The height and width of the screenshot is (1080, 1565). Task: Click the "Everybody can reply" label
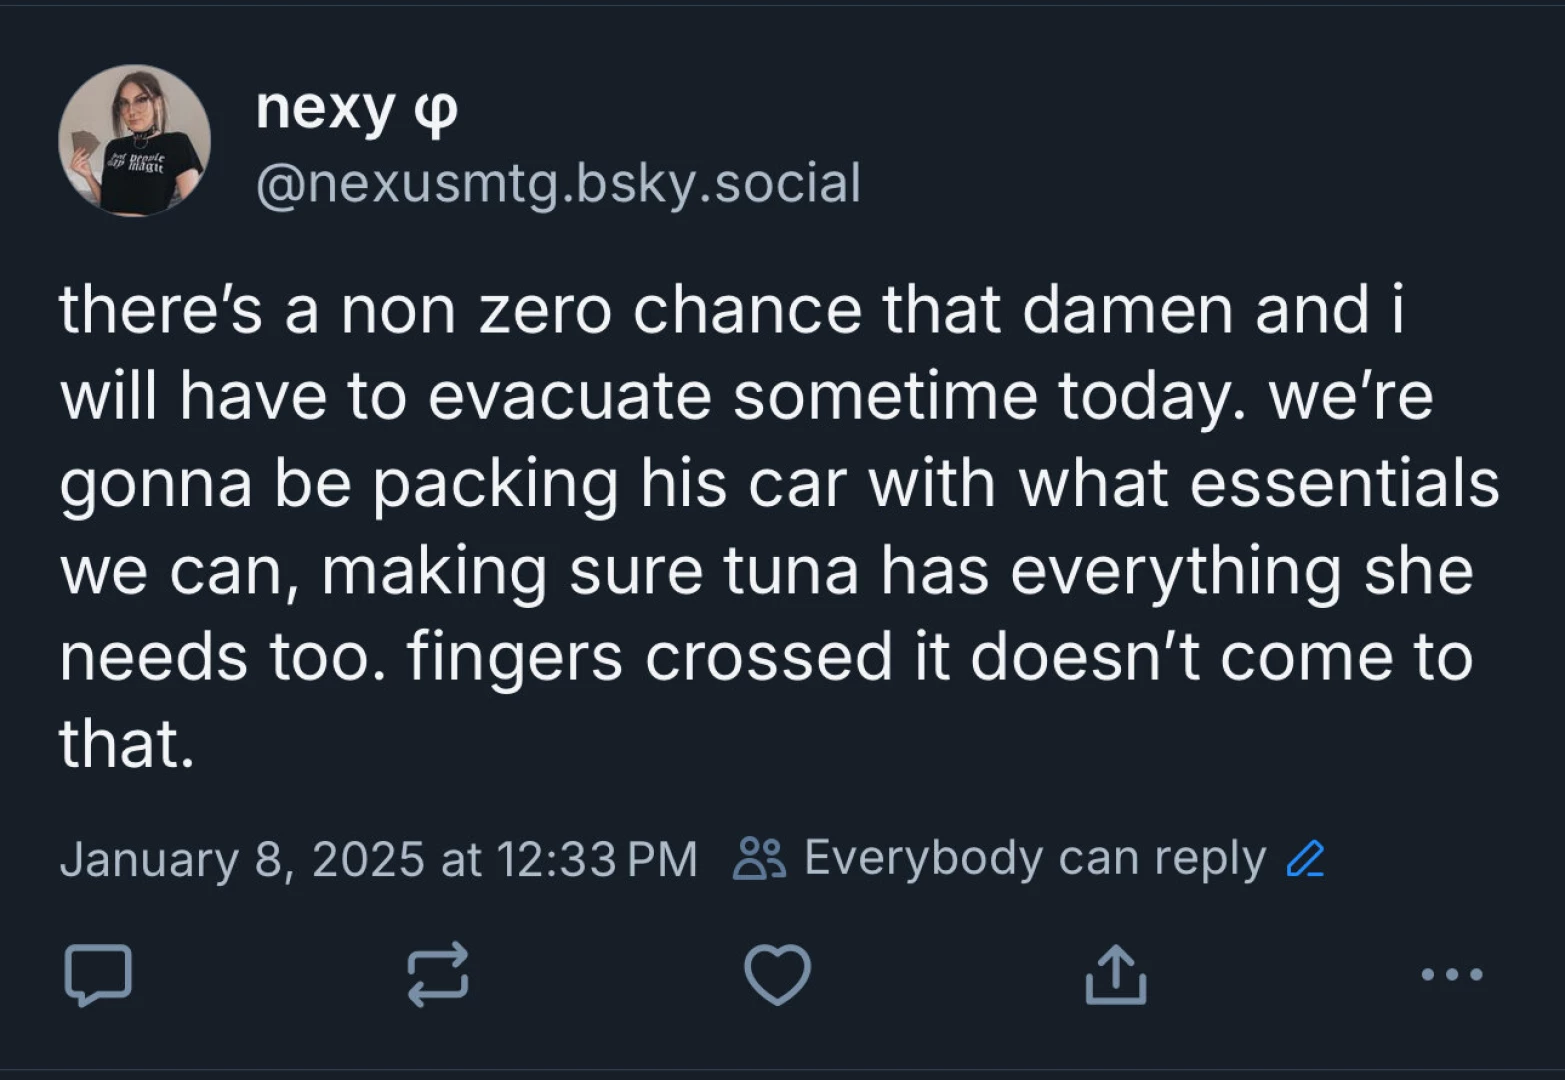pos(1034,858)
